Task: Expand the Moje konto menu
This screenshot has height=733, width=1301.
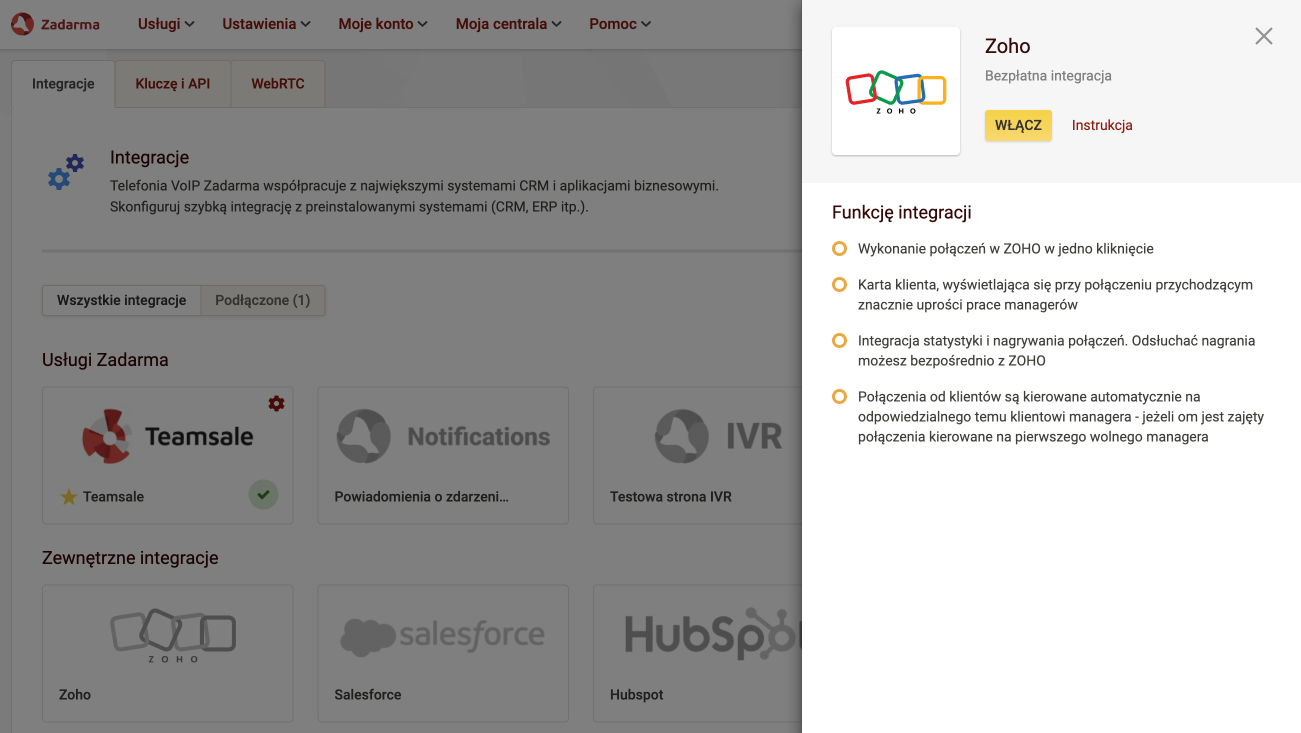Action: pyautogui.click(x=383, y=24)
